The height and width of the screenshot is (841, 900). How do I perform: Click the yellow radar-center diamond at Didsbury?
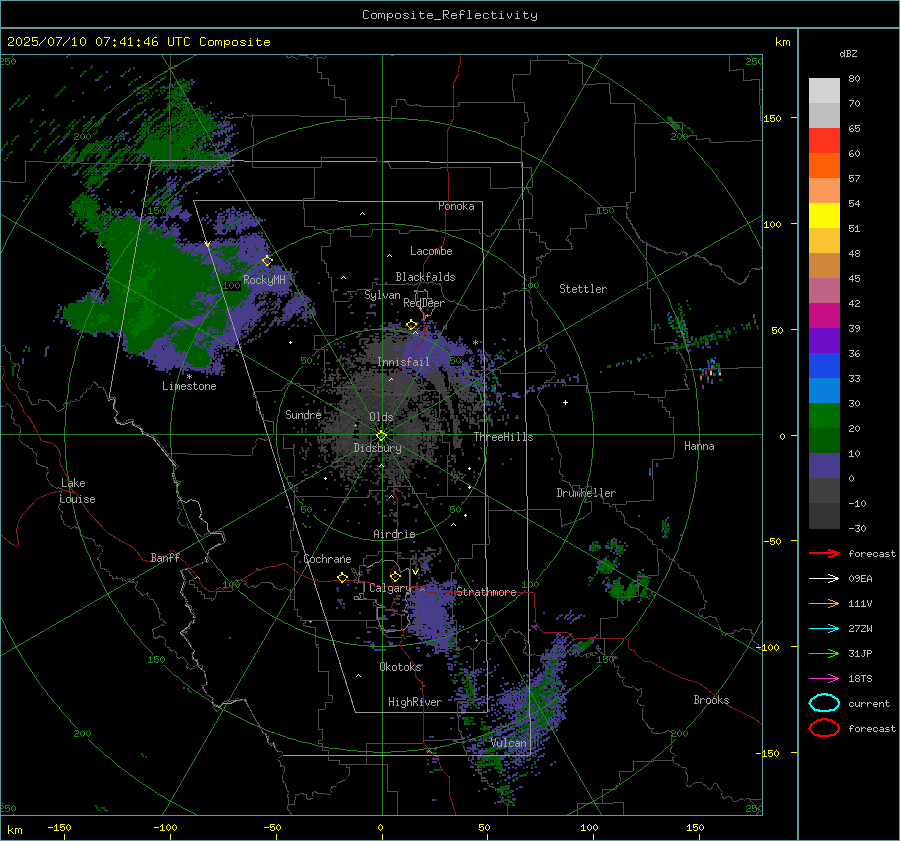[x=381, y=436]
